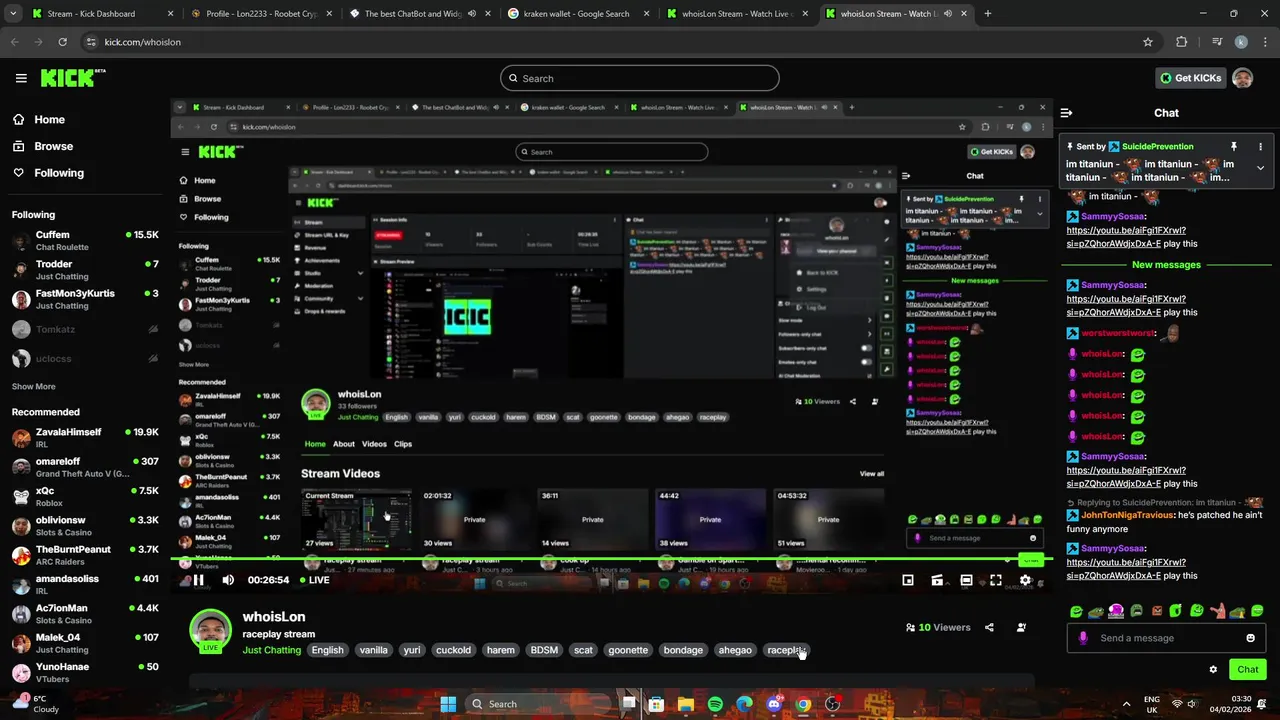Click the follow-user icon beside share

(x=1021, y=628)
